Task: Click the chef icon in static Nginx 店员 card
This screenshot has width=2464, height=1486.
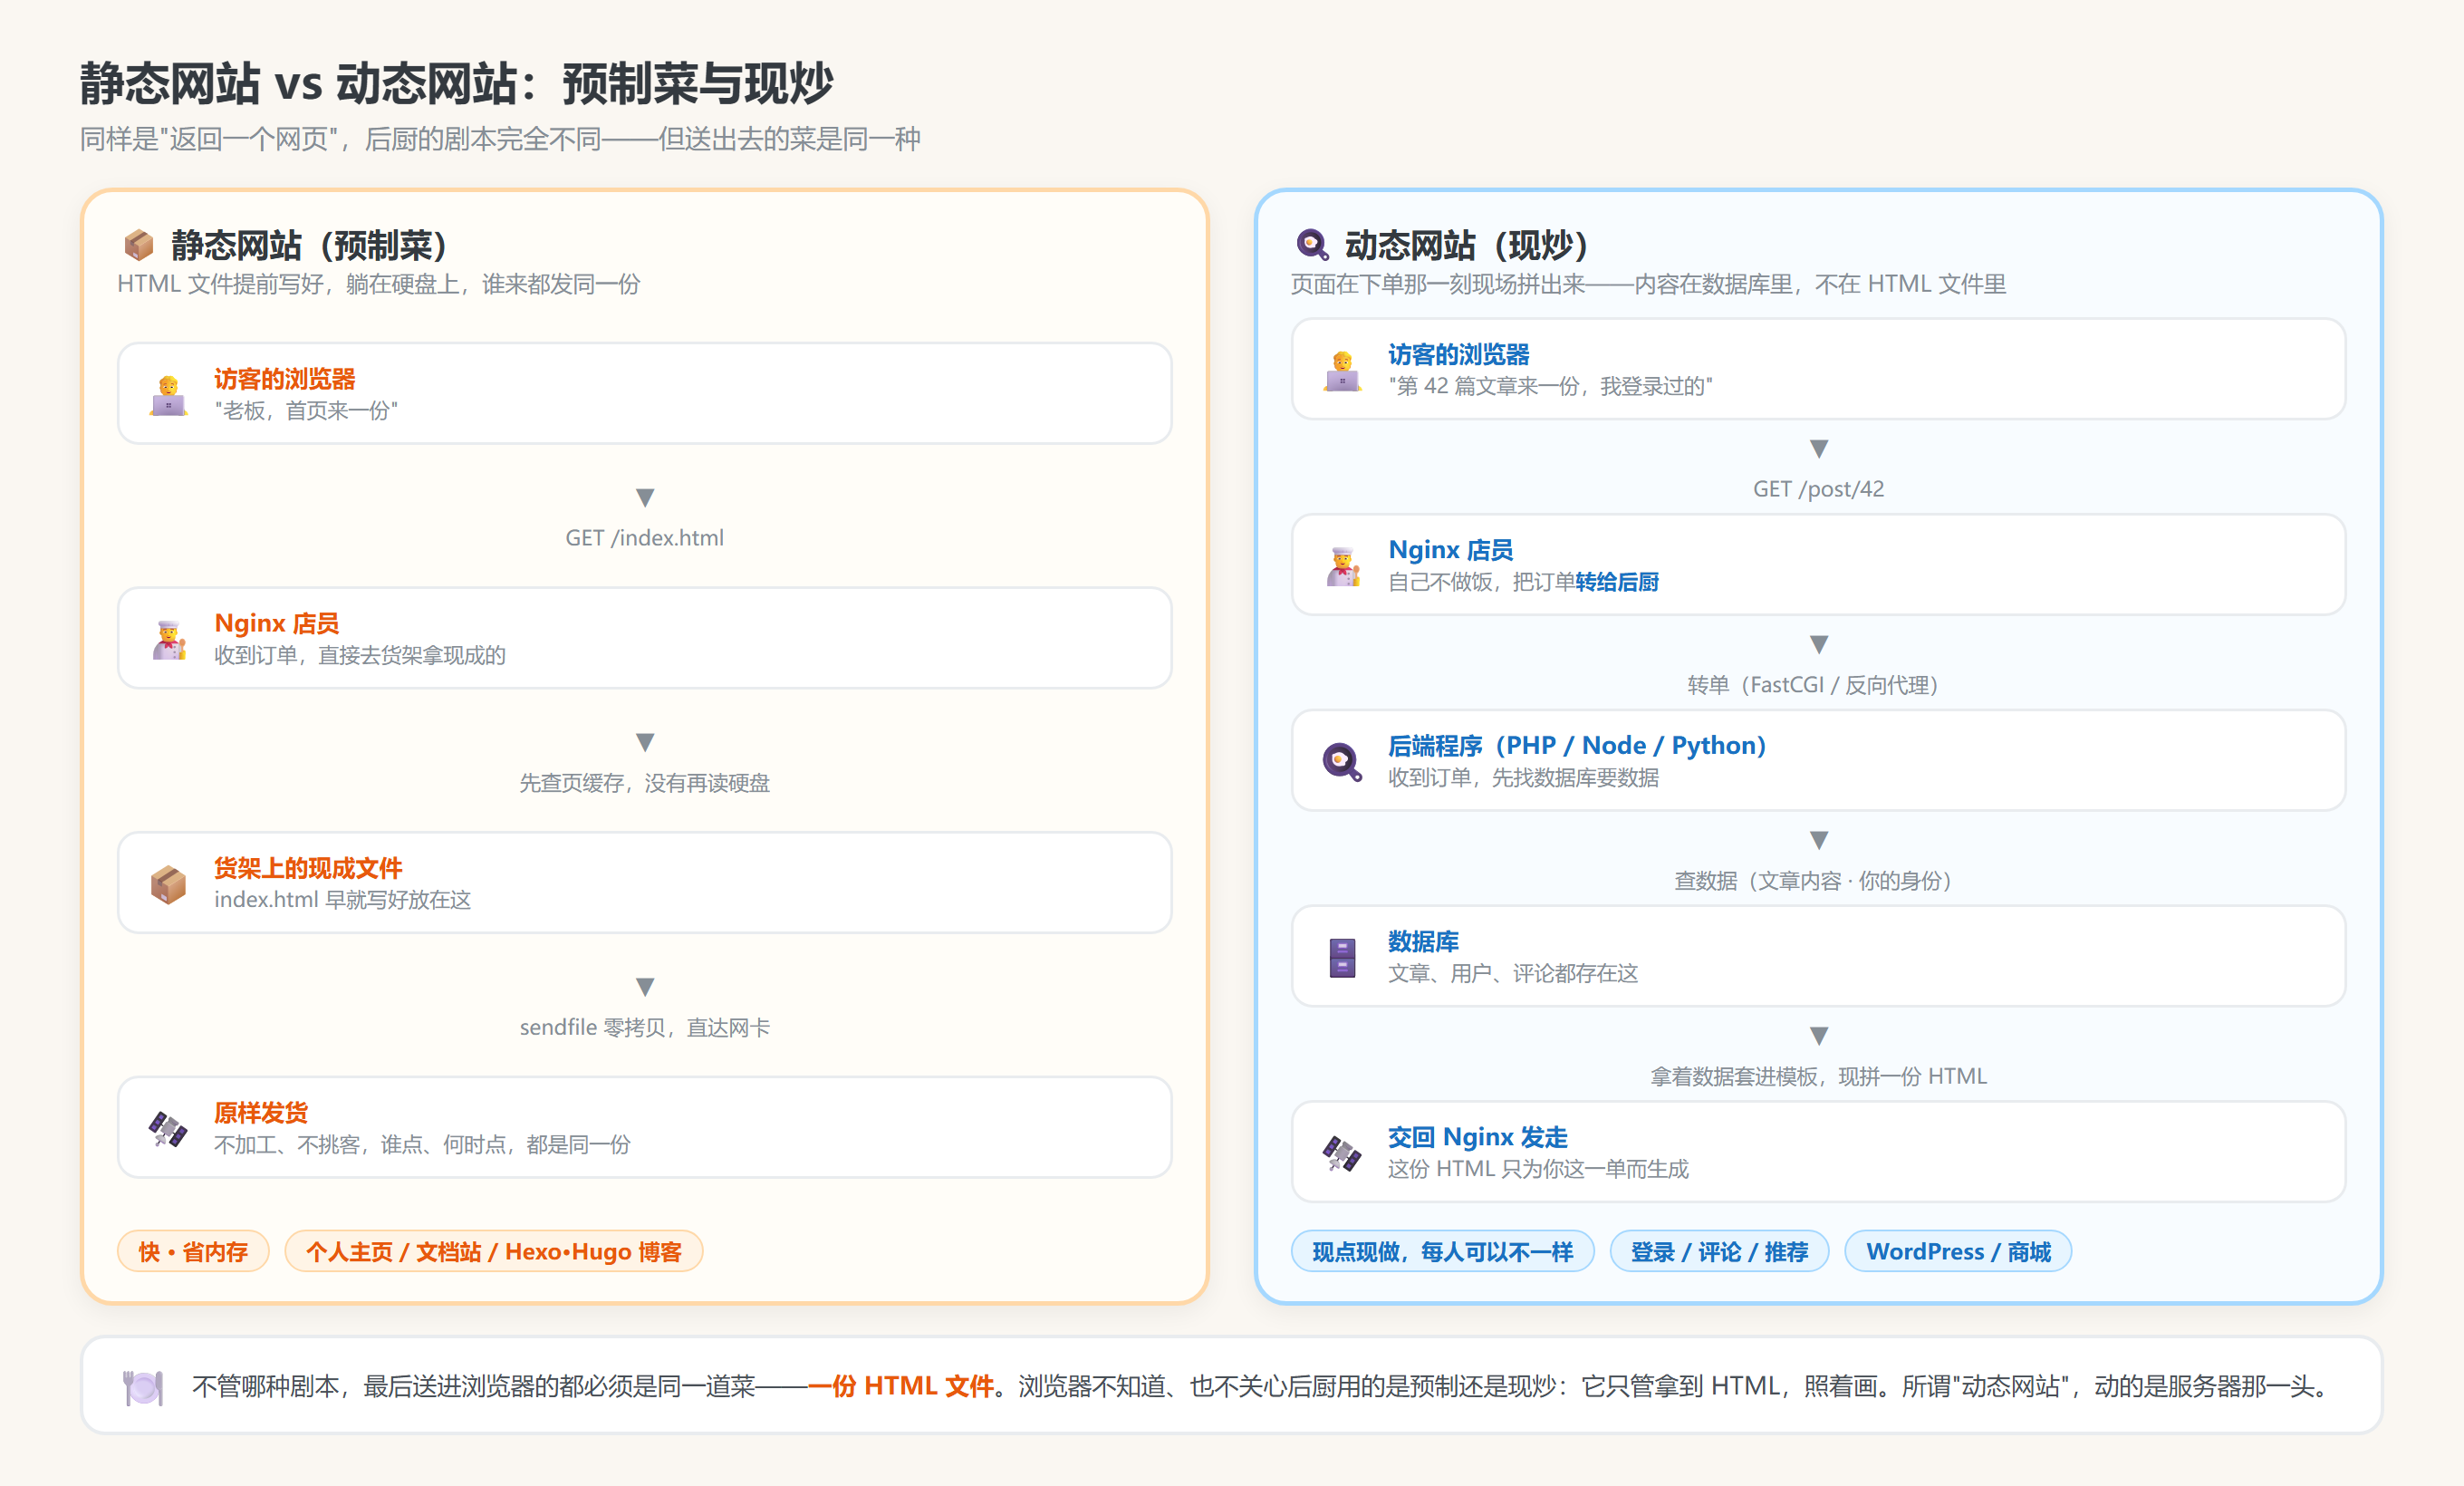Action: point(168,639)
